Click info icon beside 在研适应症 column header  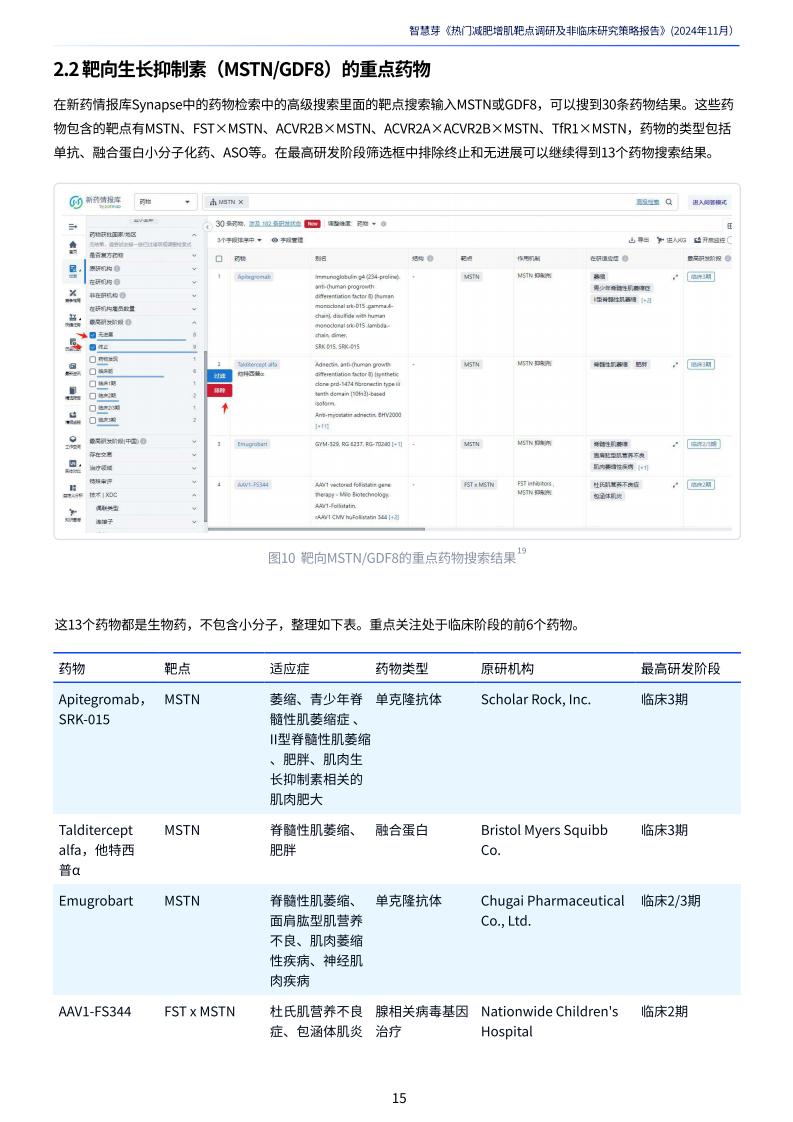pyautogui.click(x=625, y=258)
